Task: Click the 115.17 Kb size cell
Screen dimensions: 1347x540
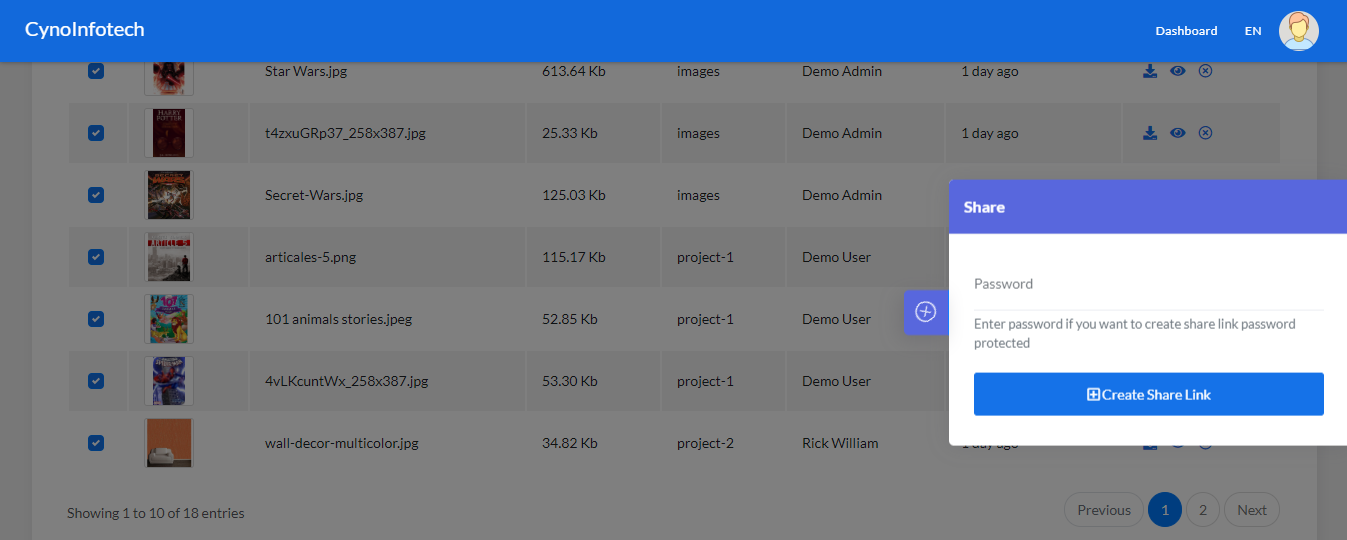Action: tap(573, 257)
